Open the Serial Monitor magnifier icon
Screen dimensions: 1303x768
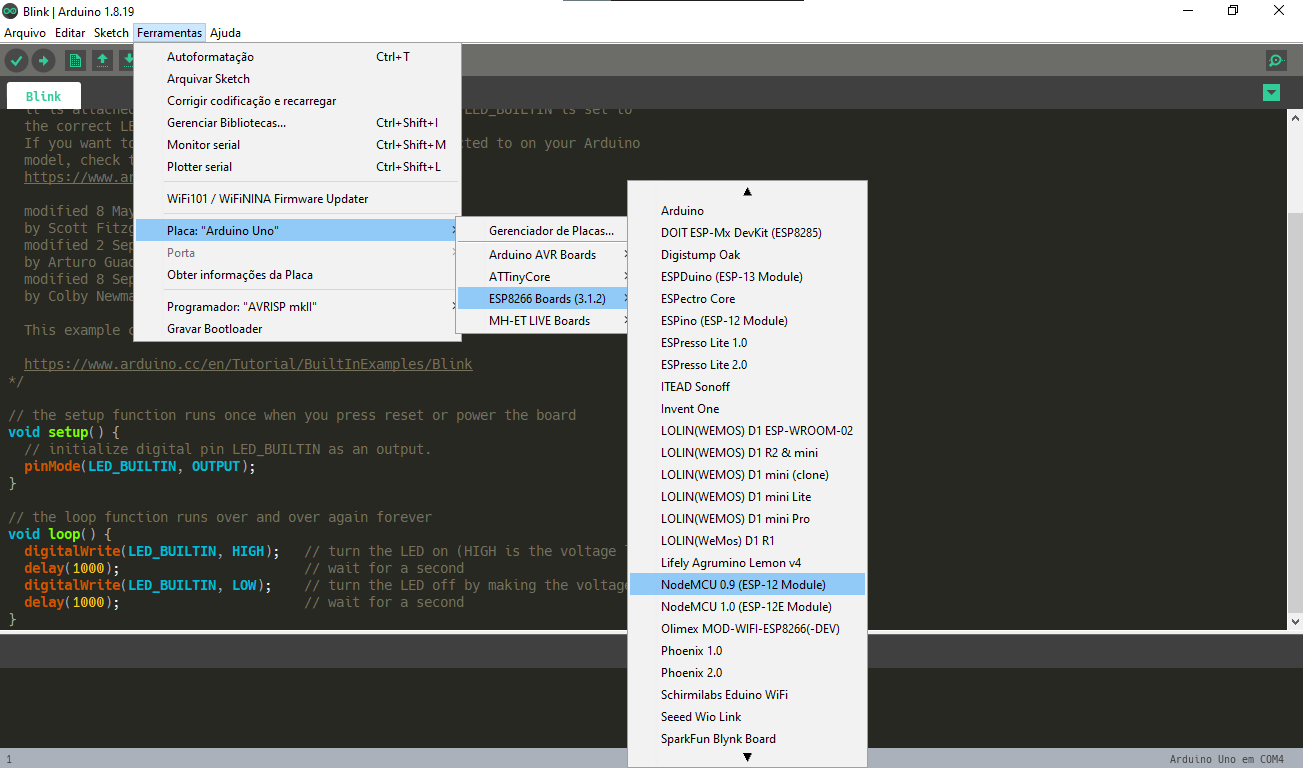point(1276,61)
